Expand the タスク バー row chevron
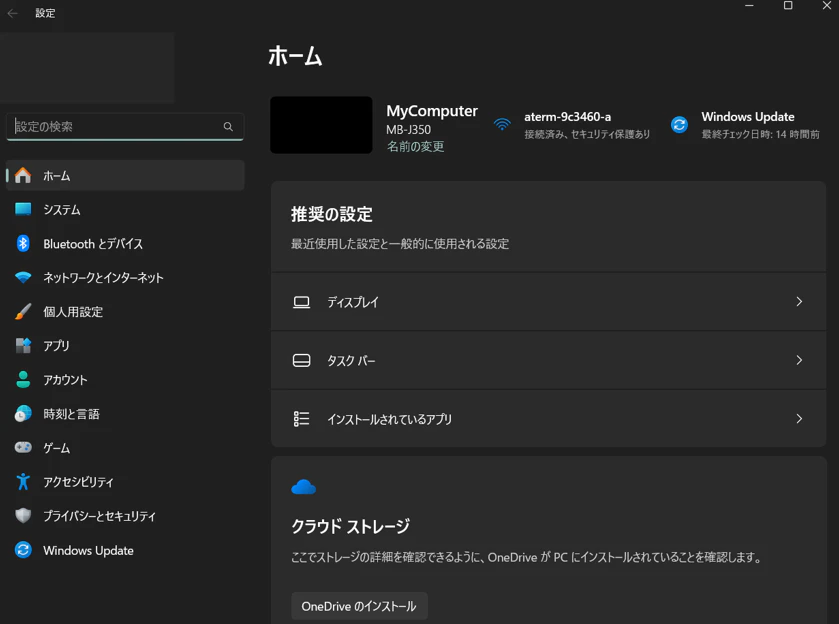The image size is (839, 624). tap(799, 360)
